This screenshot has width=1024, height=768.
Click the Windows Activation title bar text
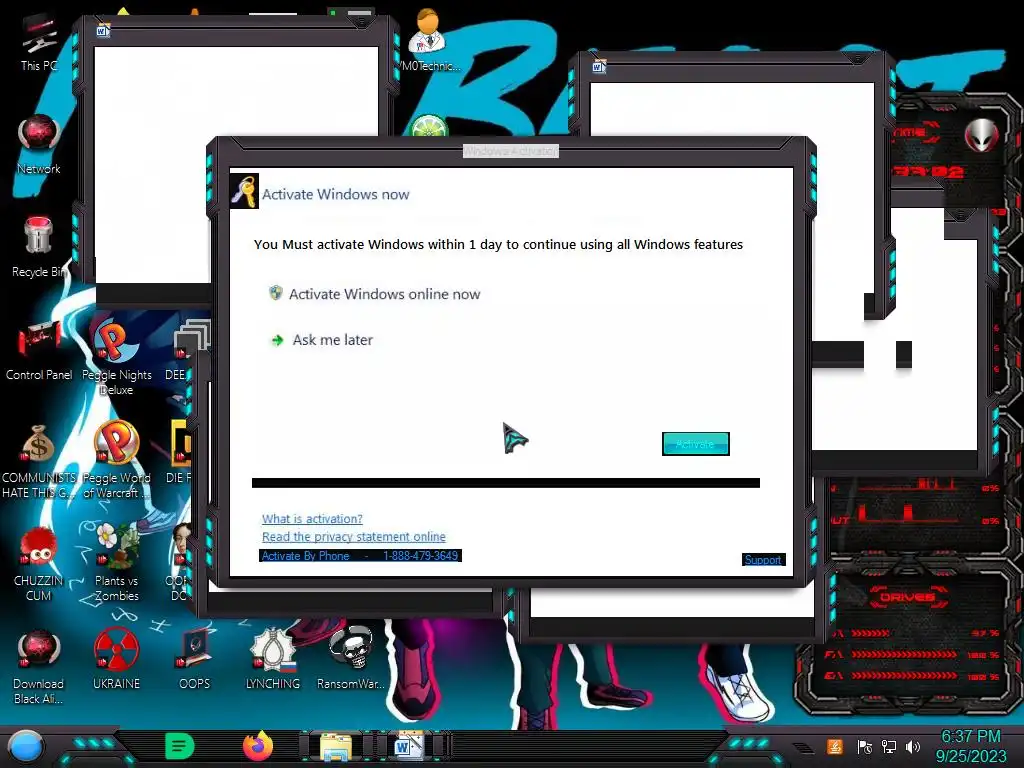click(x=511, y=151)
